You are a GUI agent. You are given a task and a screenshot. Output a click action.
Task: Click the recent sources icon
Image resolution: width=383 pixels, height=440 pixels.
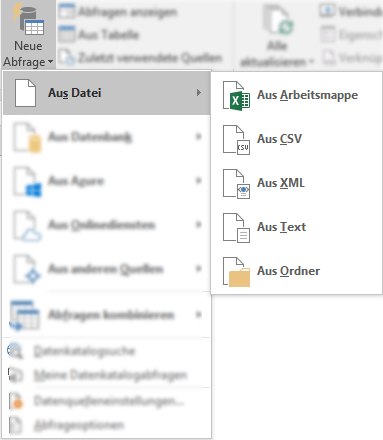pyautogui.click(x=67, y=58)
